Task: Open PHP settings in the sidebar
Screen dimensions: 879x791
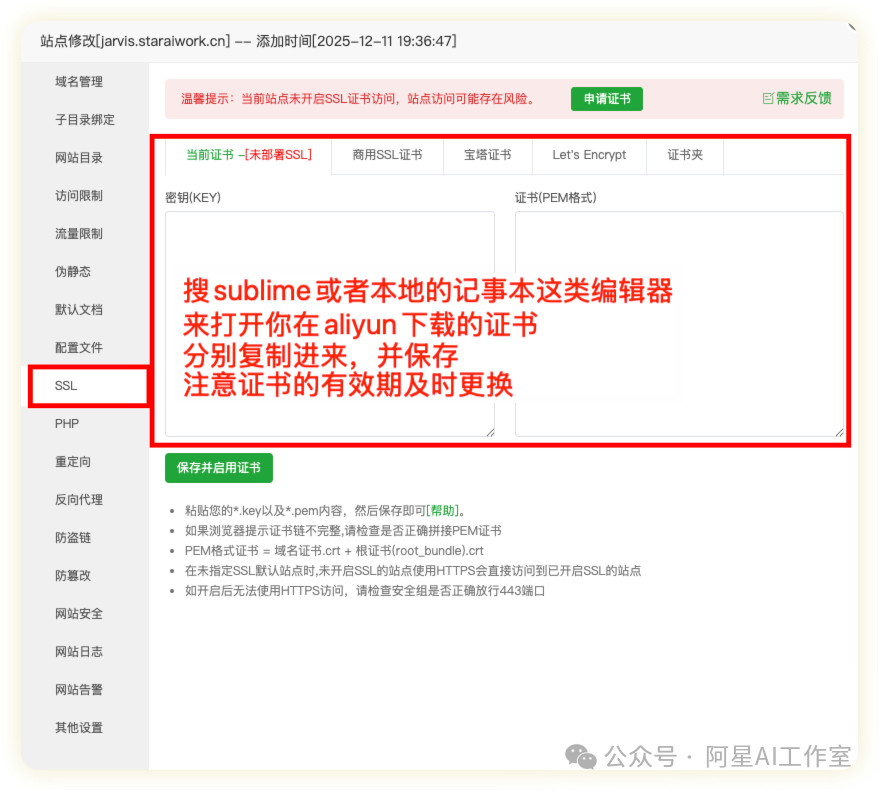Action: 67,424
